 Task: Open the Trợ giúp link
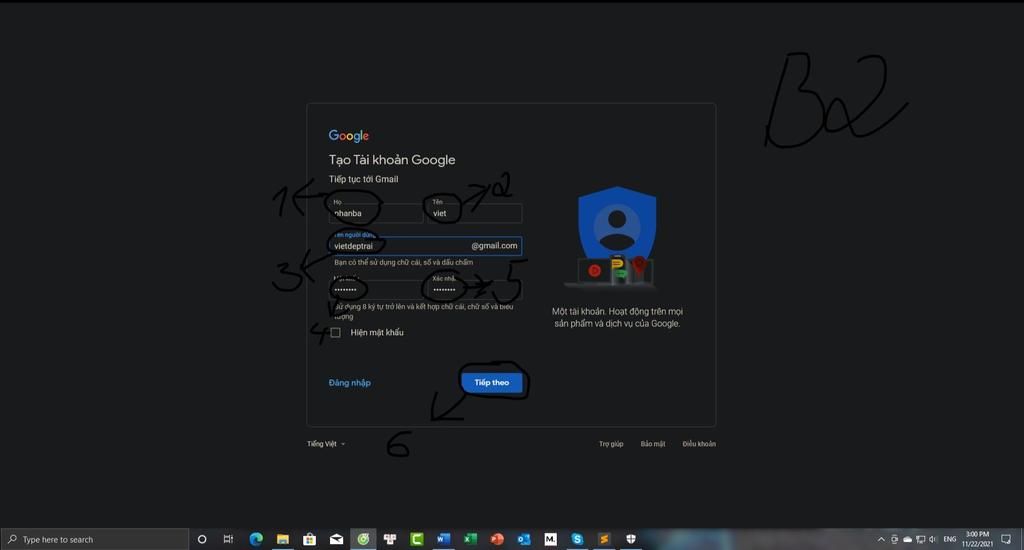click(x=611, y=444)
